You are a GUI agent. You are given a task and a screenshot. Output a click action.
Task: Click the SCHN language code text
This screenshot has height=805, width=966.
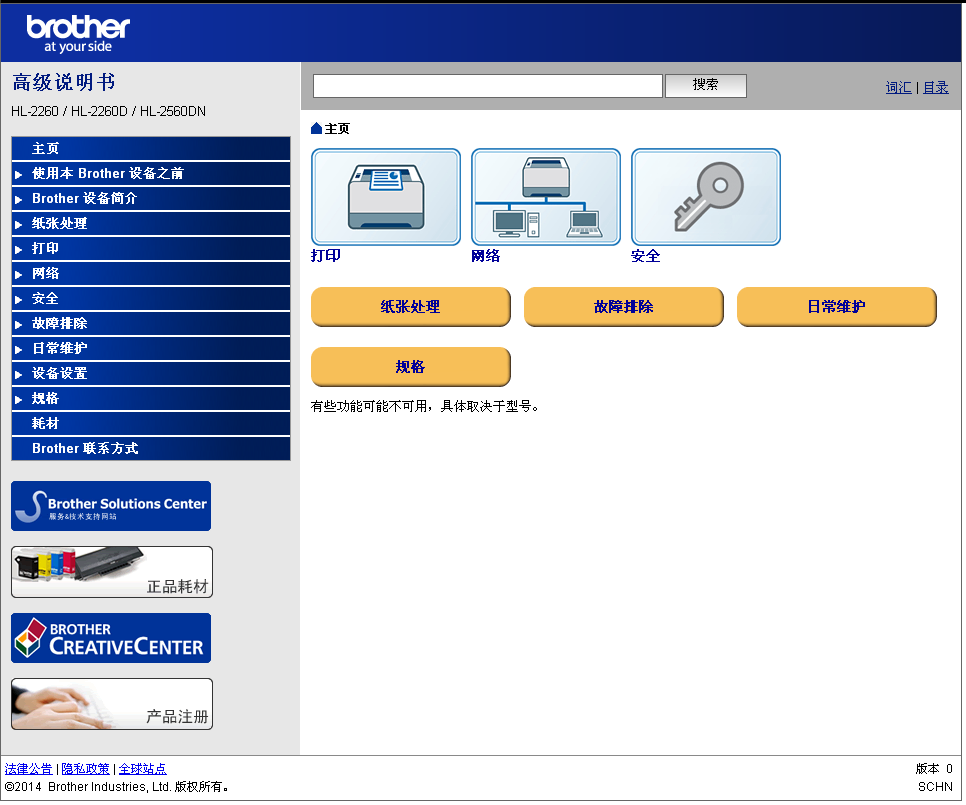935,787
